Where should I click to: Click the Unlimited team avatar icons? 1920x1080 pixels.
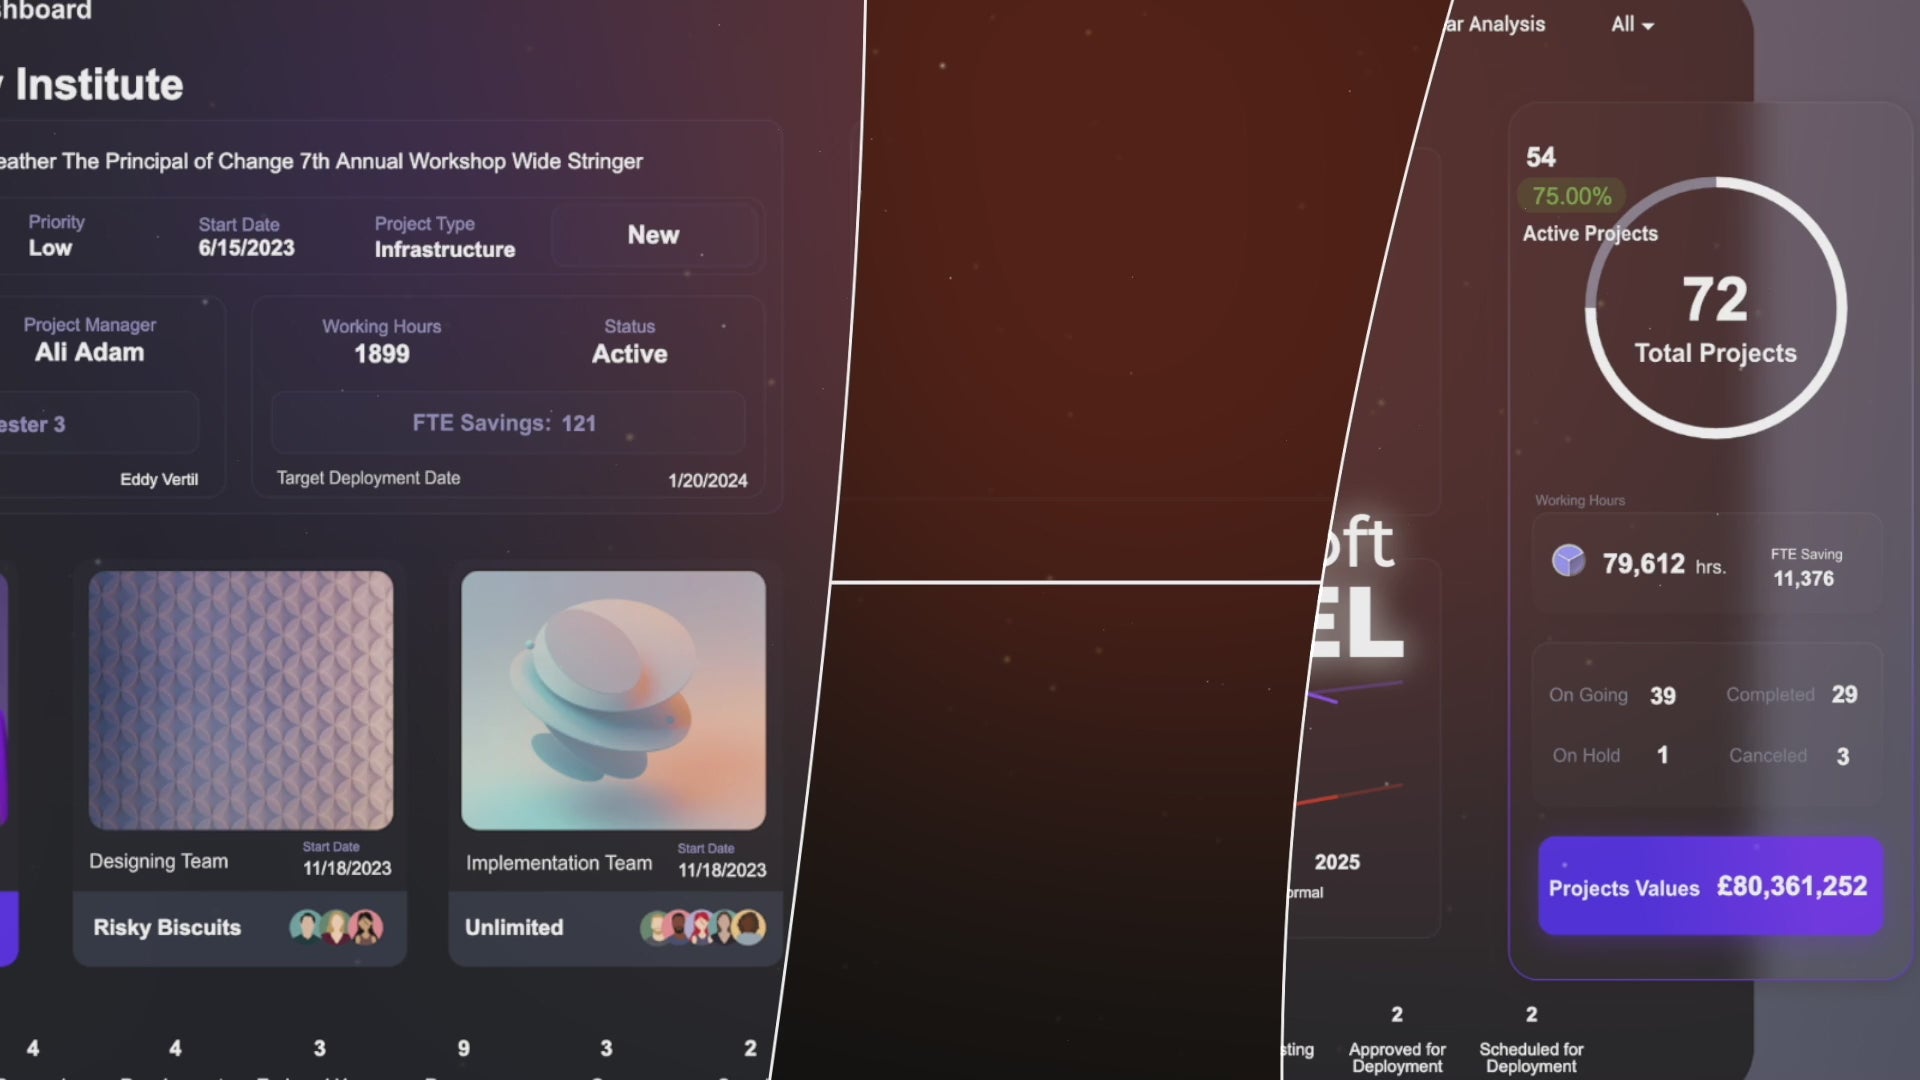tap(700, 928)
